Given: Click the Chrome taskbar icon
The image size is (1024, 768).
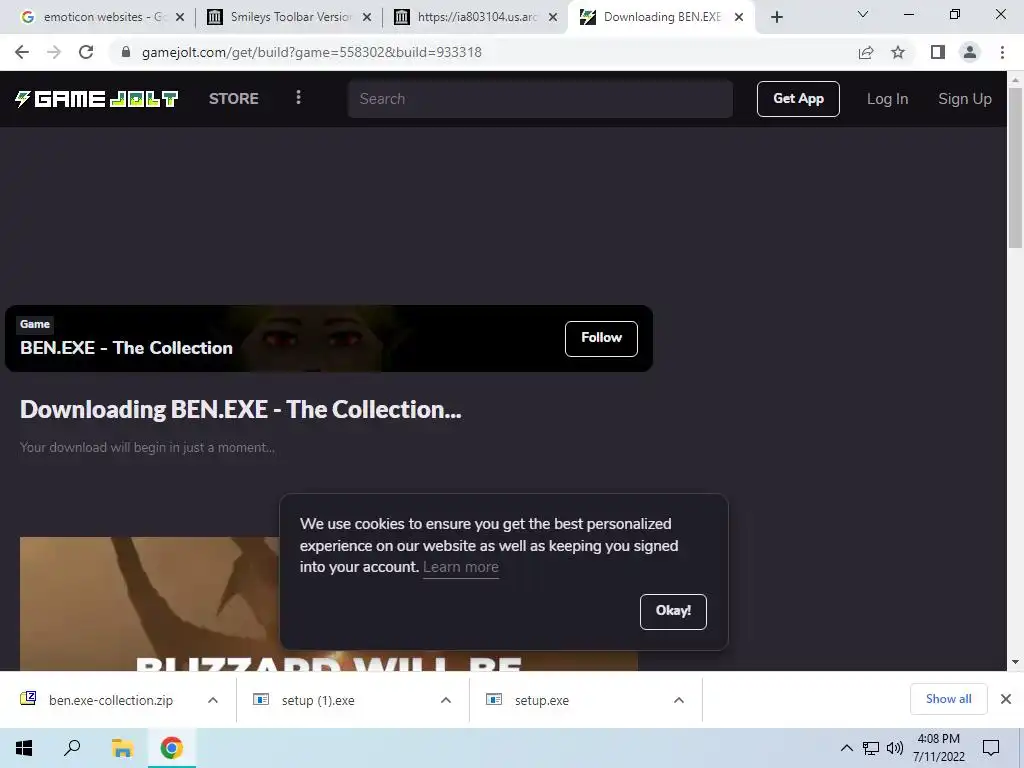Looking at the screenshot, I should coord(172,748).
